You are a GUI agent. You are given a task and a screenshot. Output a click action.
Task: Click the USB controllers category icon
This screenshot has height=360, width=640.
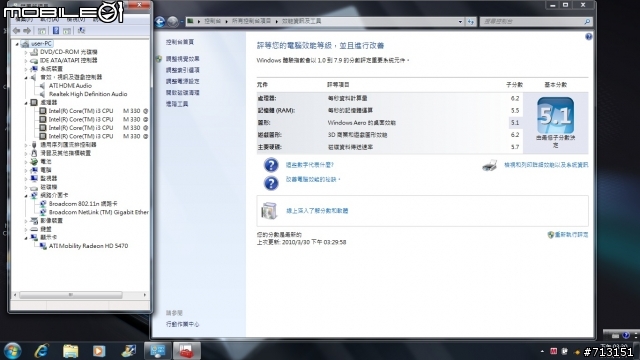[x=34, y=144]
